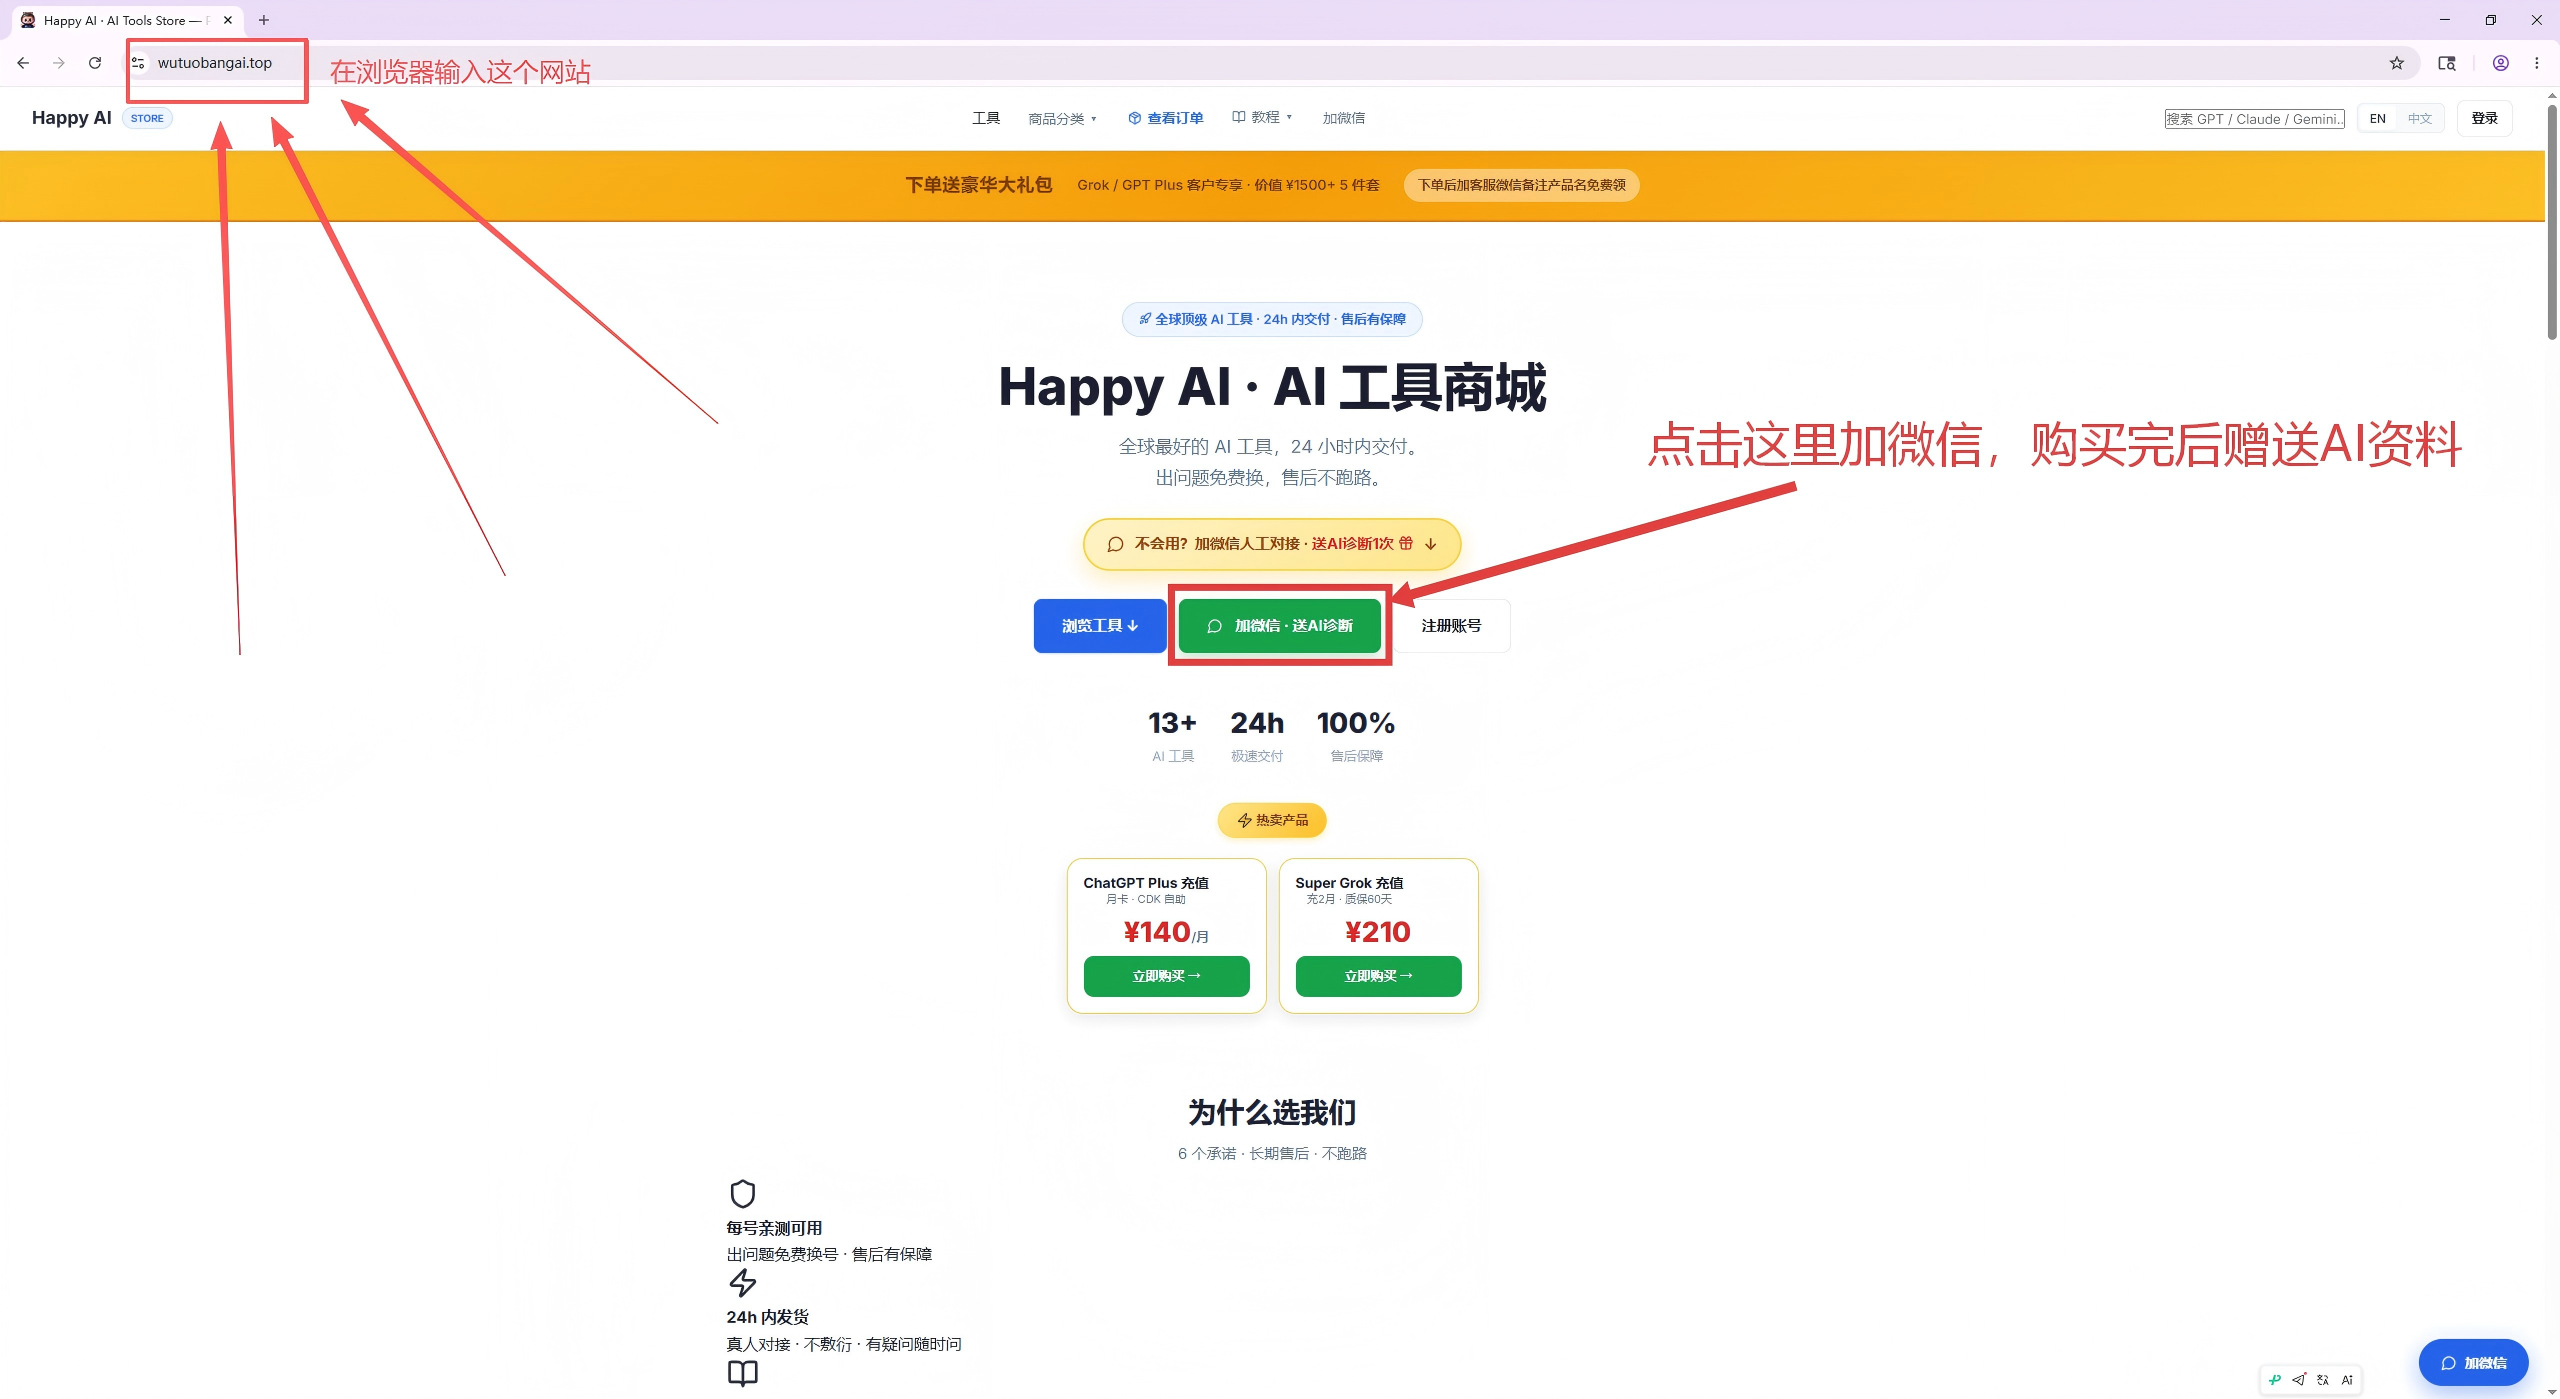
Task: Click the open book icon at bottom
Action: click(x=742, y=1374)
